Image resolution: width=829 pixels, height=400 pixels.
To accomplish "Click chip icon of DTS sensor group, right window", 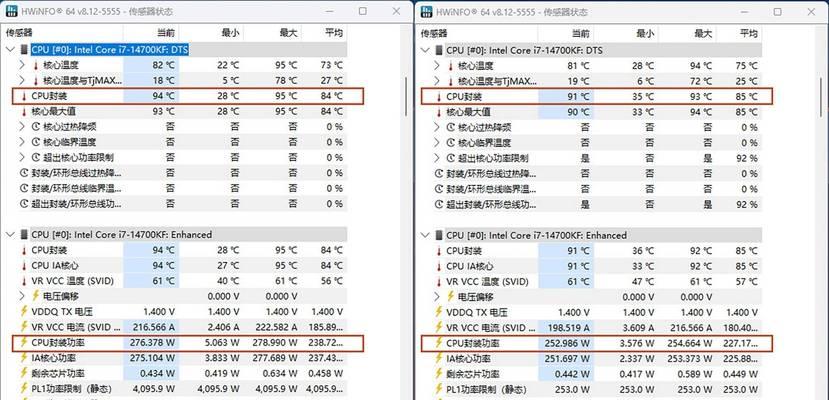I will [x=438, y=50].
